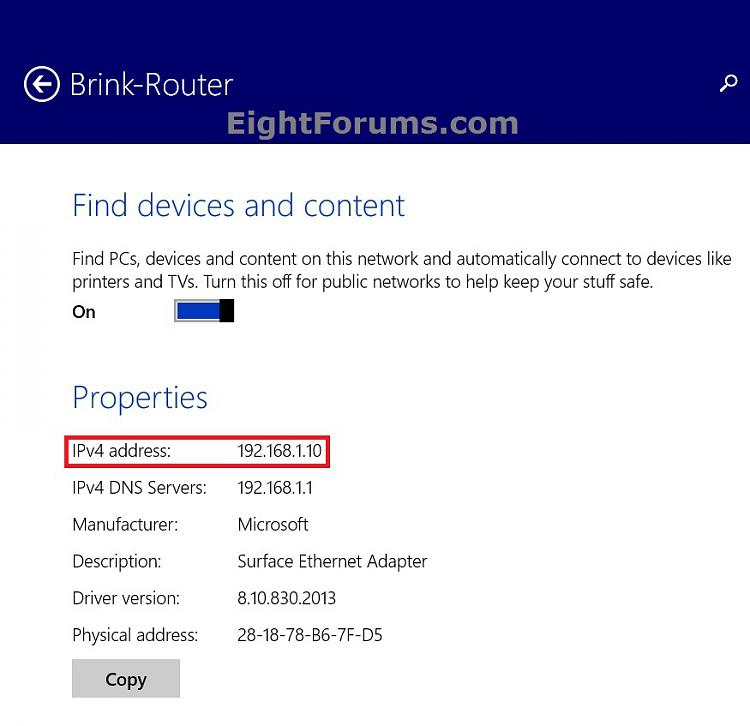Click the EightForums.com watermark text

[373, 123]
